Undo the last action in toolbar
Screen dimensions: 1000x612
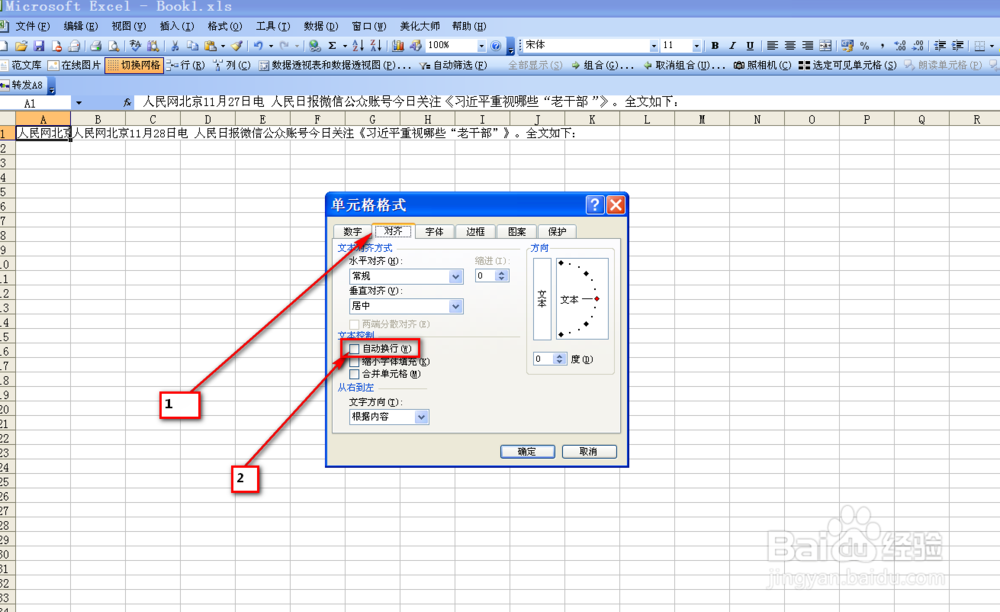click(x=258, y=46)
